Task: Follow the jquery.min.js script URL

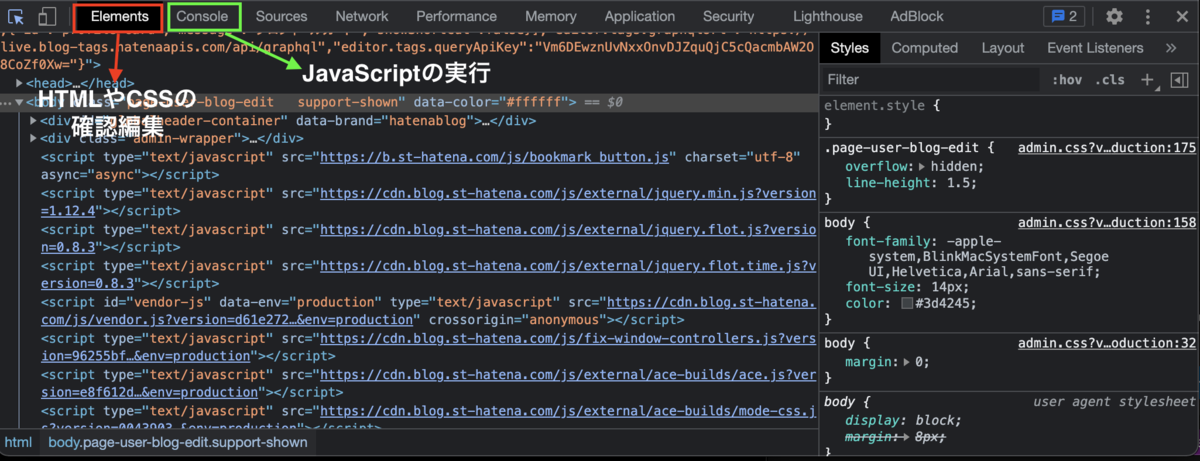Action: [x=428, y=203]
